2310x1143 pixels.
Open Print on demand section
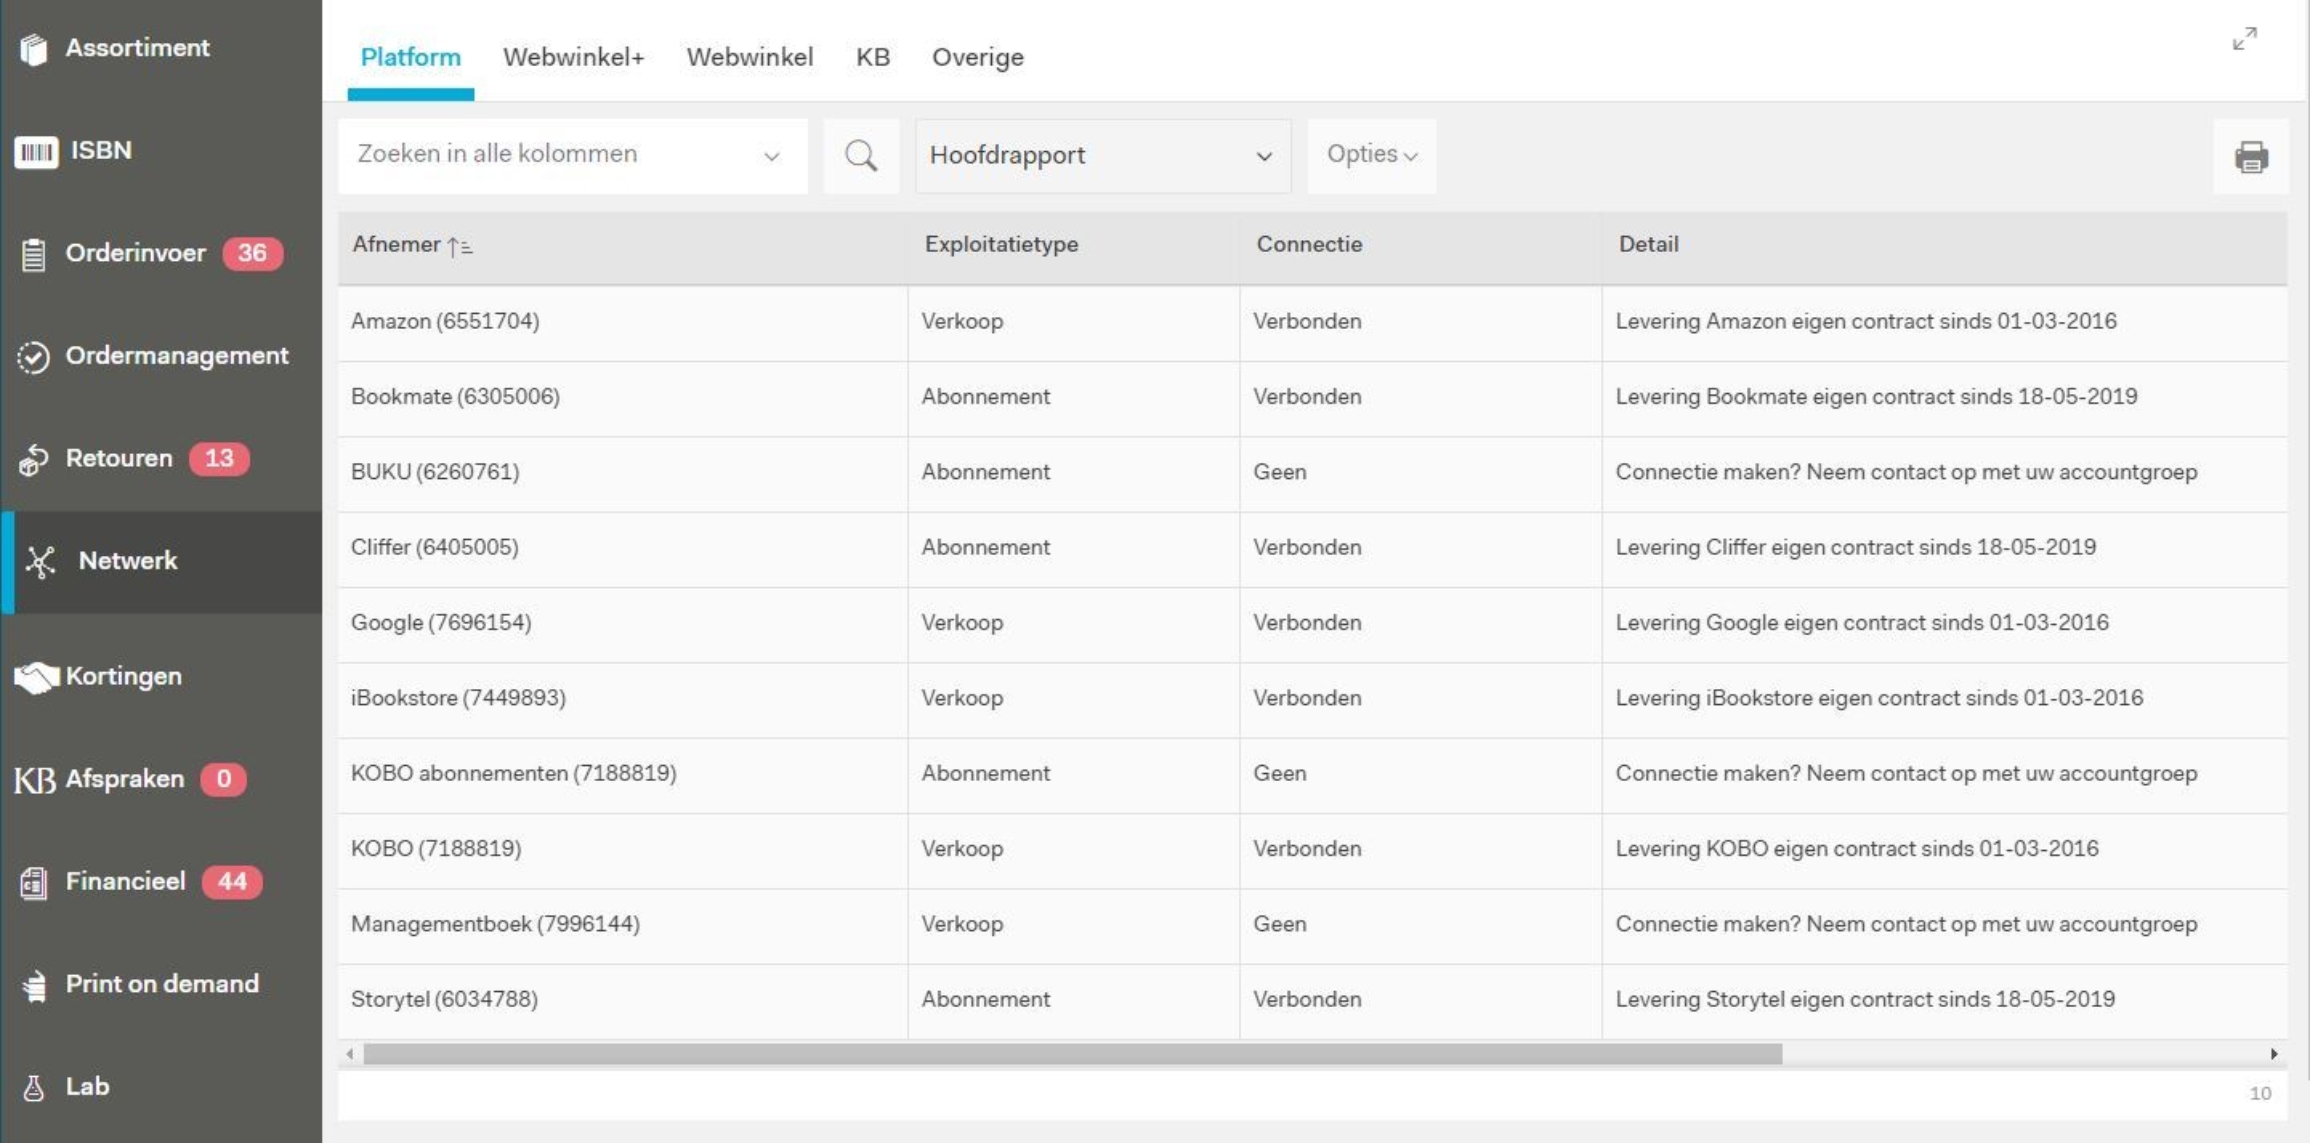coord(161,984)
